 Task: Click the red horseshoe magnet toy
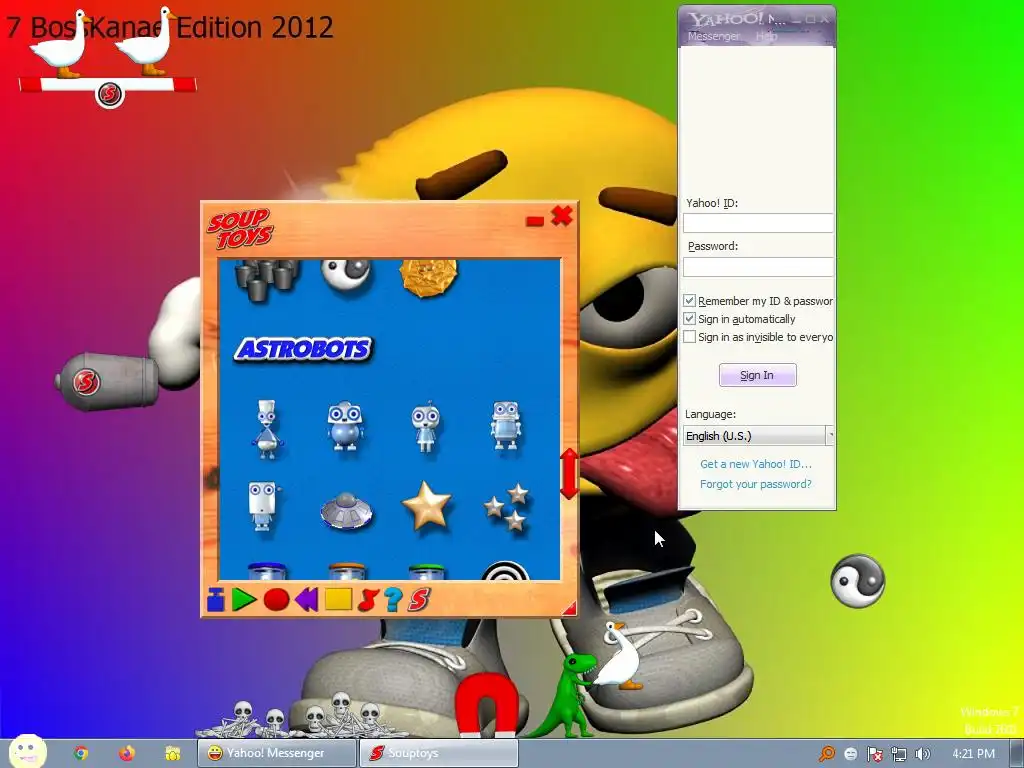[x=487, y=707]
